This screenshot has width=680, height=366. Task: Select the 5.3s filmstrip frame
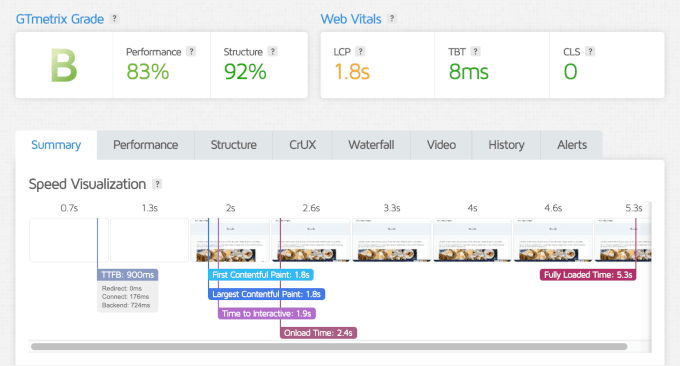pyautogui.click(x=623, y=240)
